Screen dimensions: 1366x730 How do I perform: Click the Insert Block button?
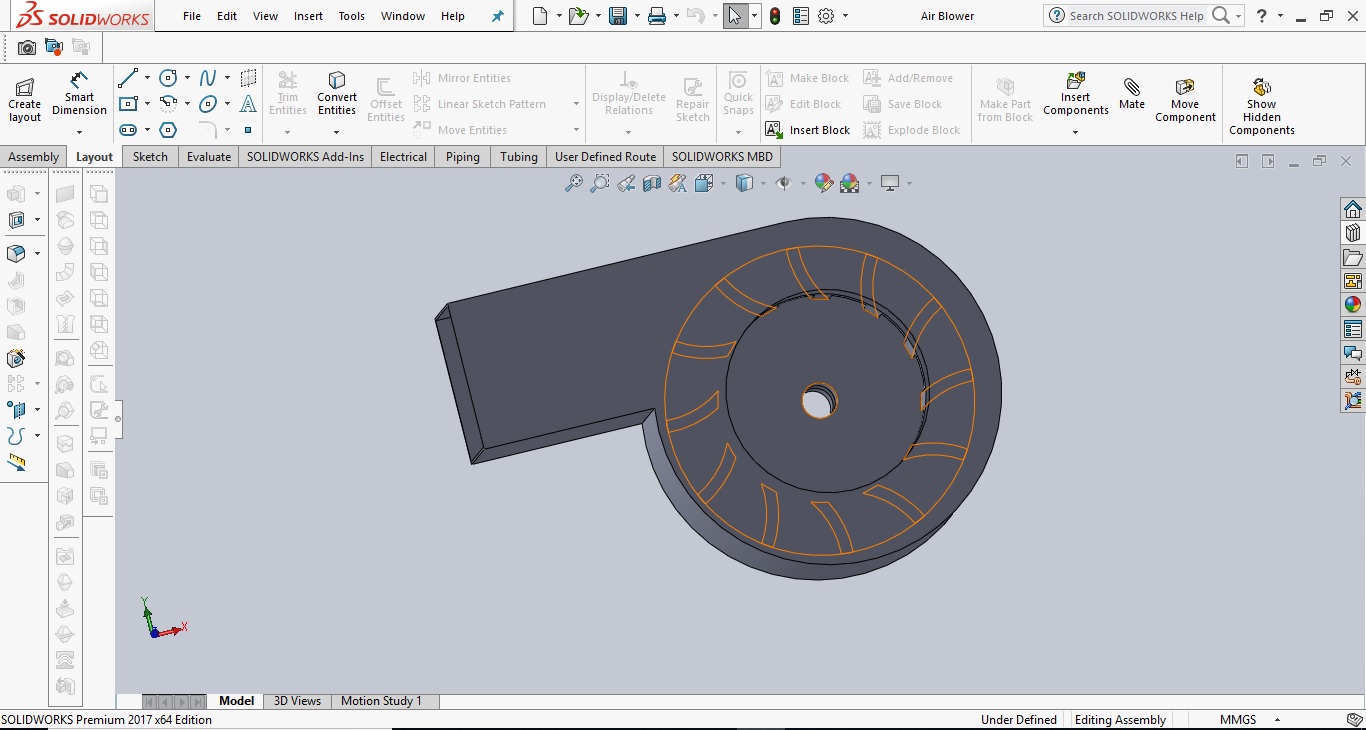pos(808,130)
